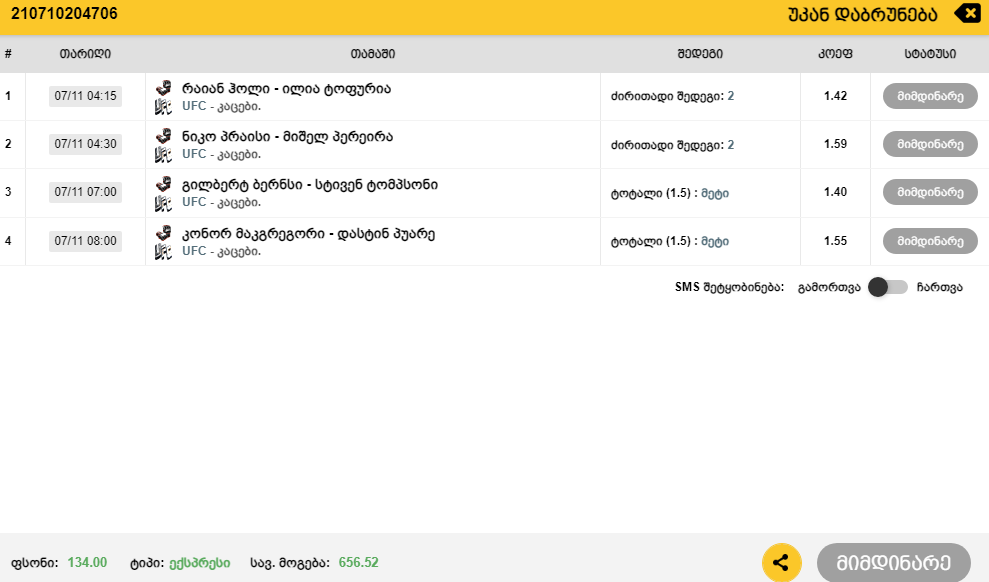This screenshot has height=582, width=989.
Task: Click მიმდინარე status button in row 2
Action: (930, 144)
